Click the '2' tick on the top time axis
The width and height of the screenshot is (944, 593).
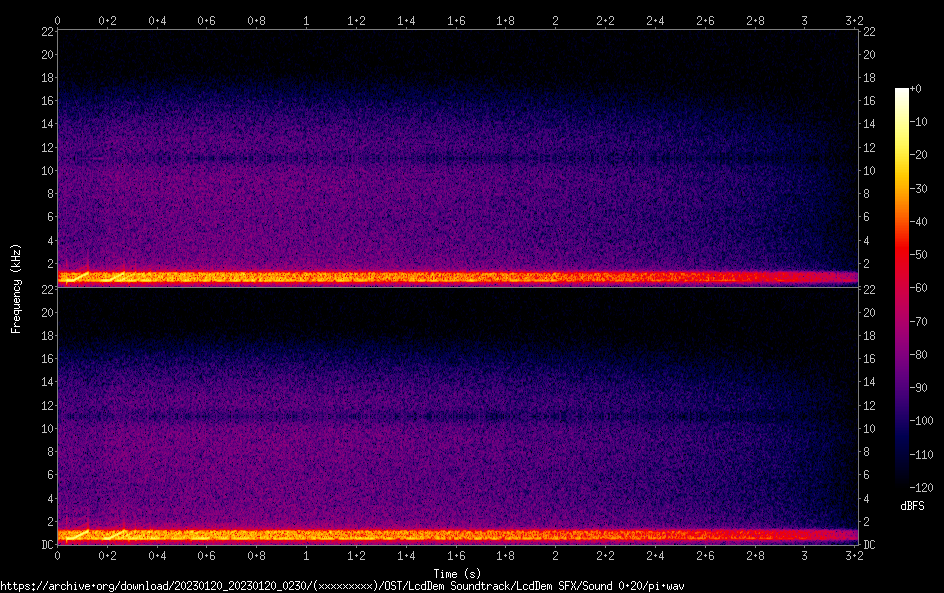(555, 19)
